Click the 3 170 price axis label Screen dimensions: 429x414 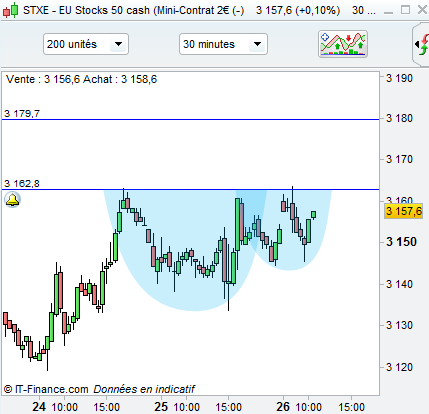399,159
